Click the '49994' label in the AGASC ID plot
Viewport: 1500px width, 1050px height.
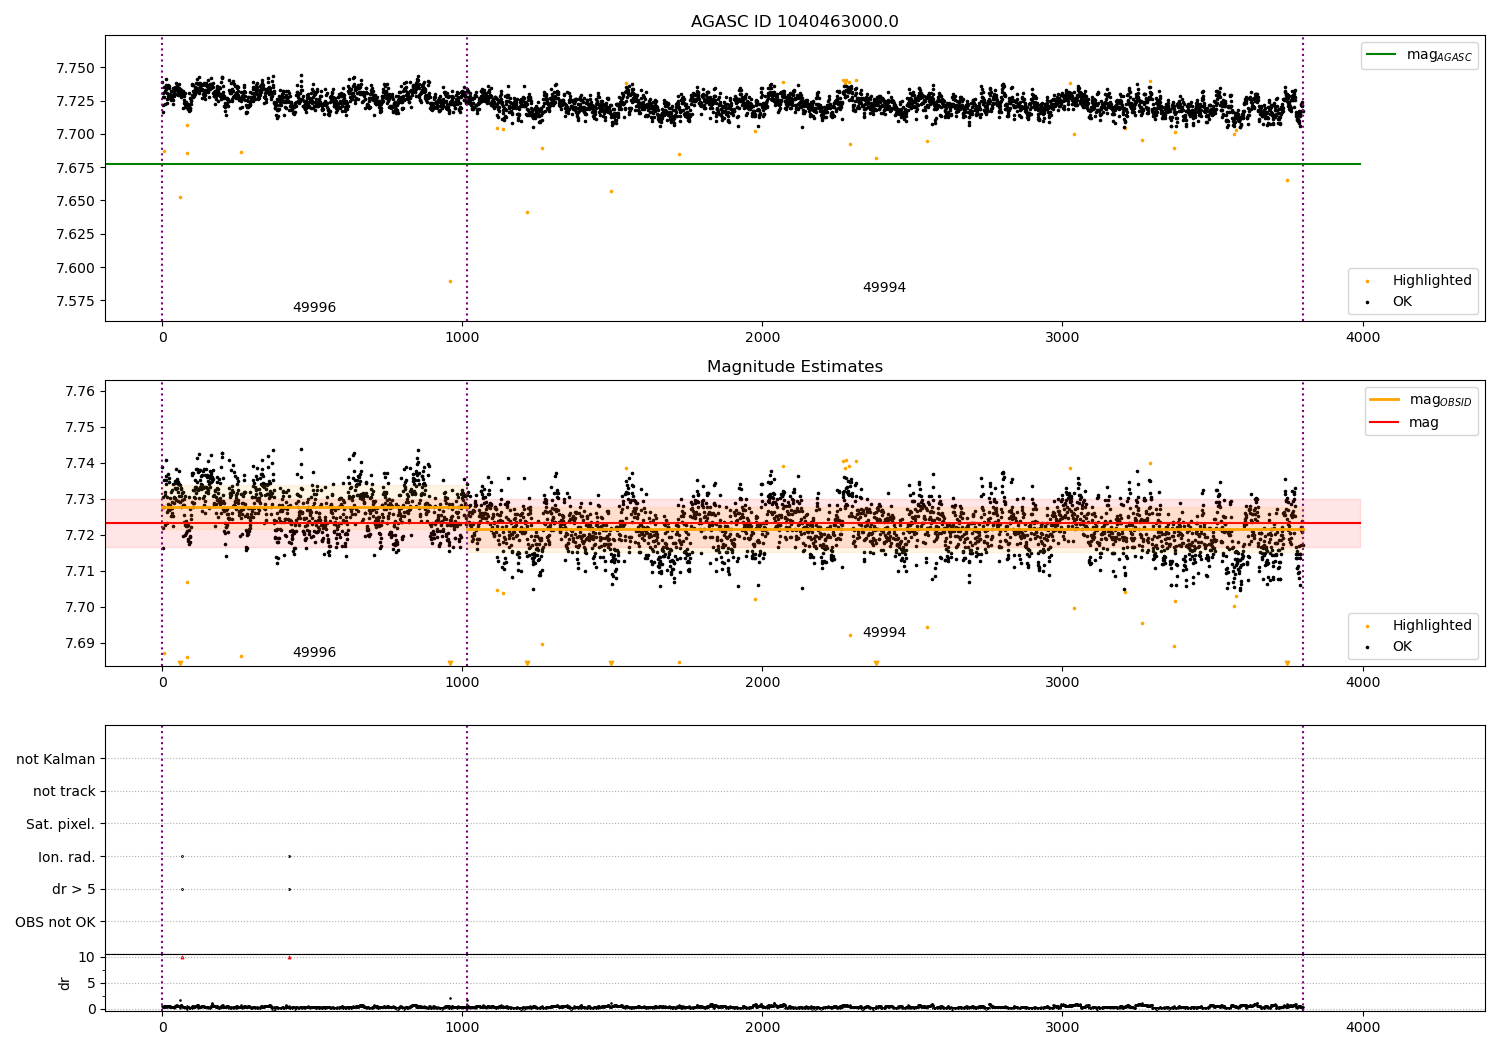(x=884, y=288)
